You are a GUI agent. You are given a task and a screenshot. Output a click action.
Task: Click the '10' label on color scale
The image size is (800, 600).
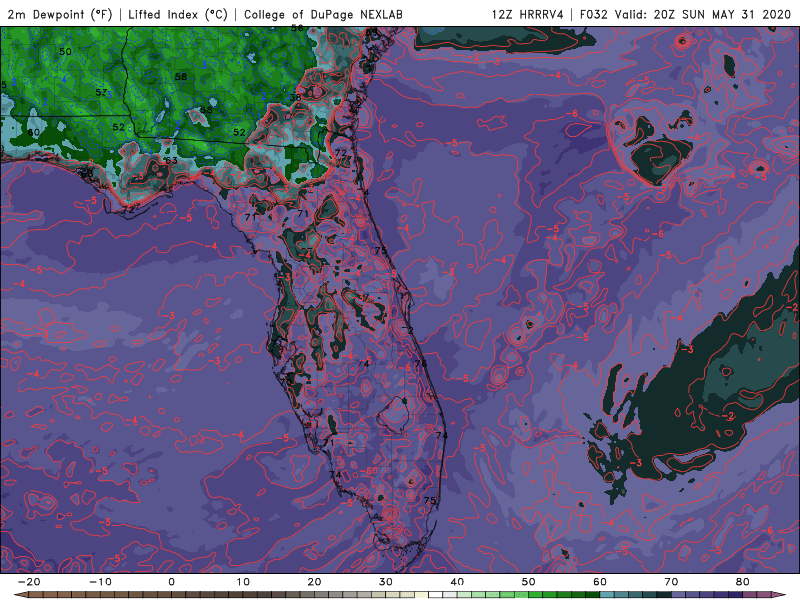(x=243, y=582)
